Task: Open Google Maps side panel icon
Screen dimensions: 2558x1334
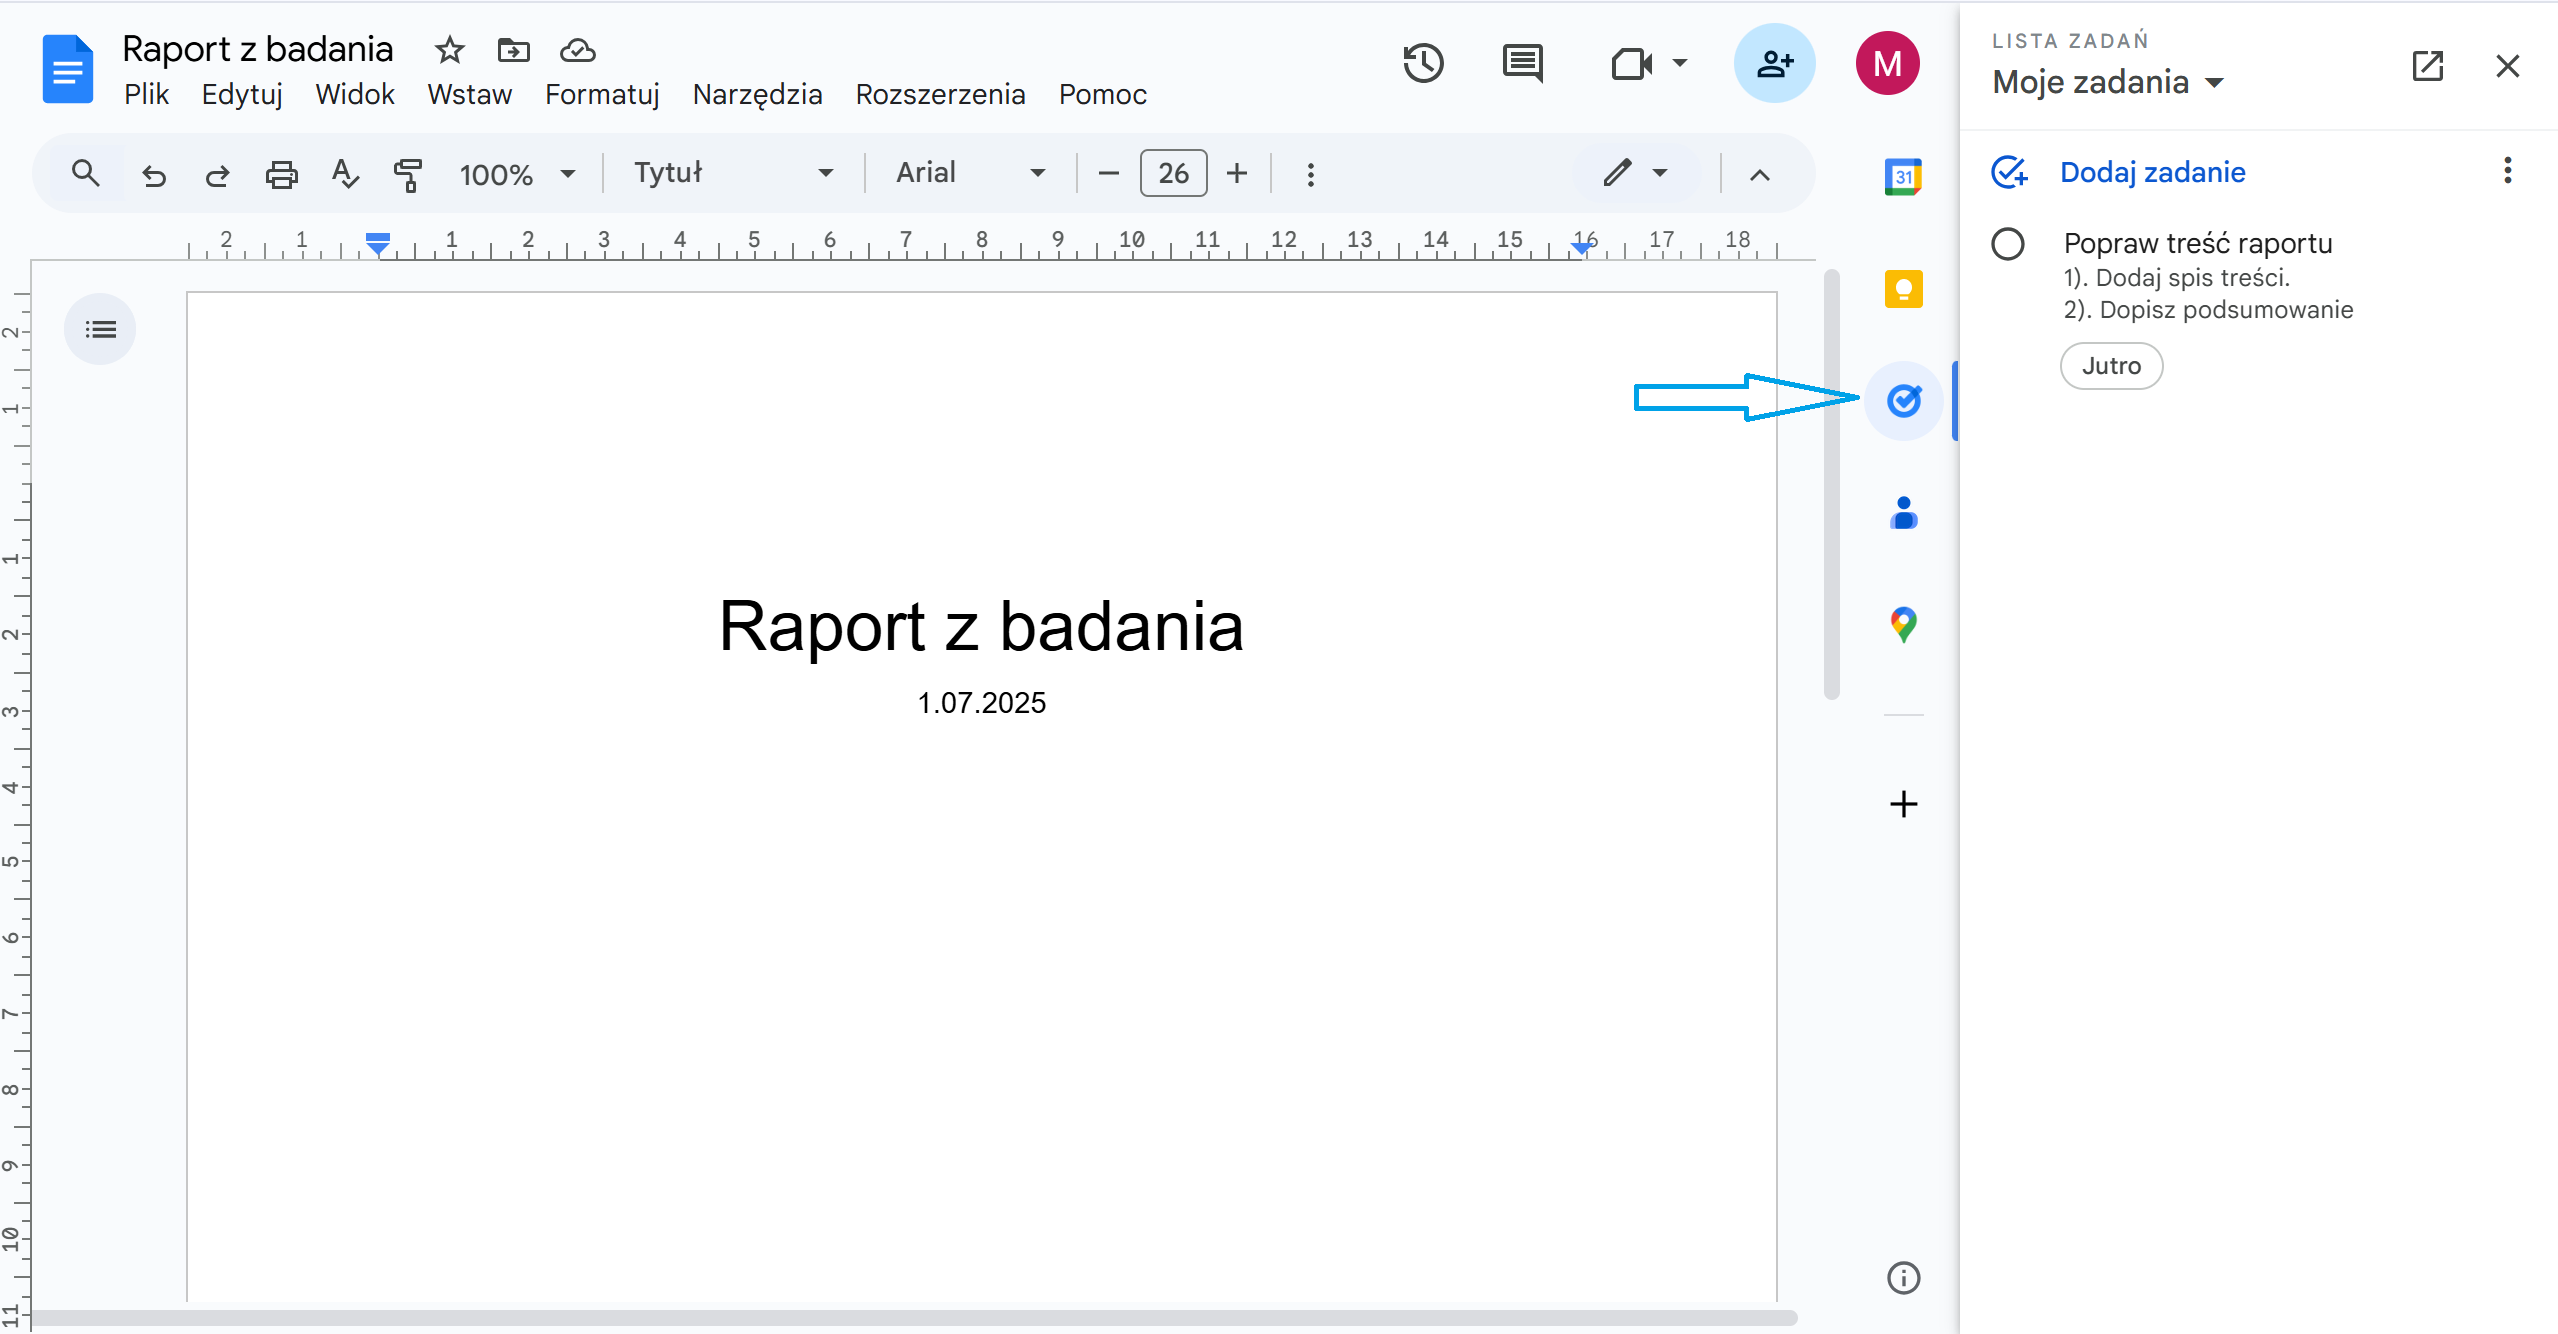Action: [1903, 625]
